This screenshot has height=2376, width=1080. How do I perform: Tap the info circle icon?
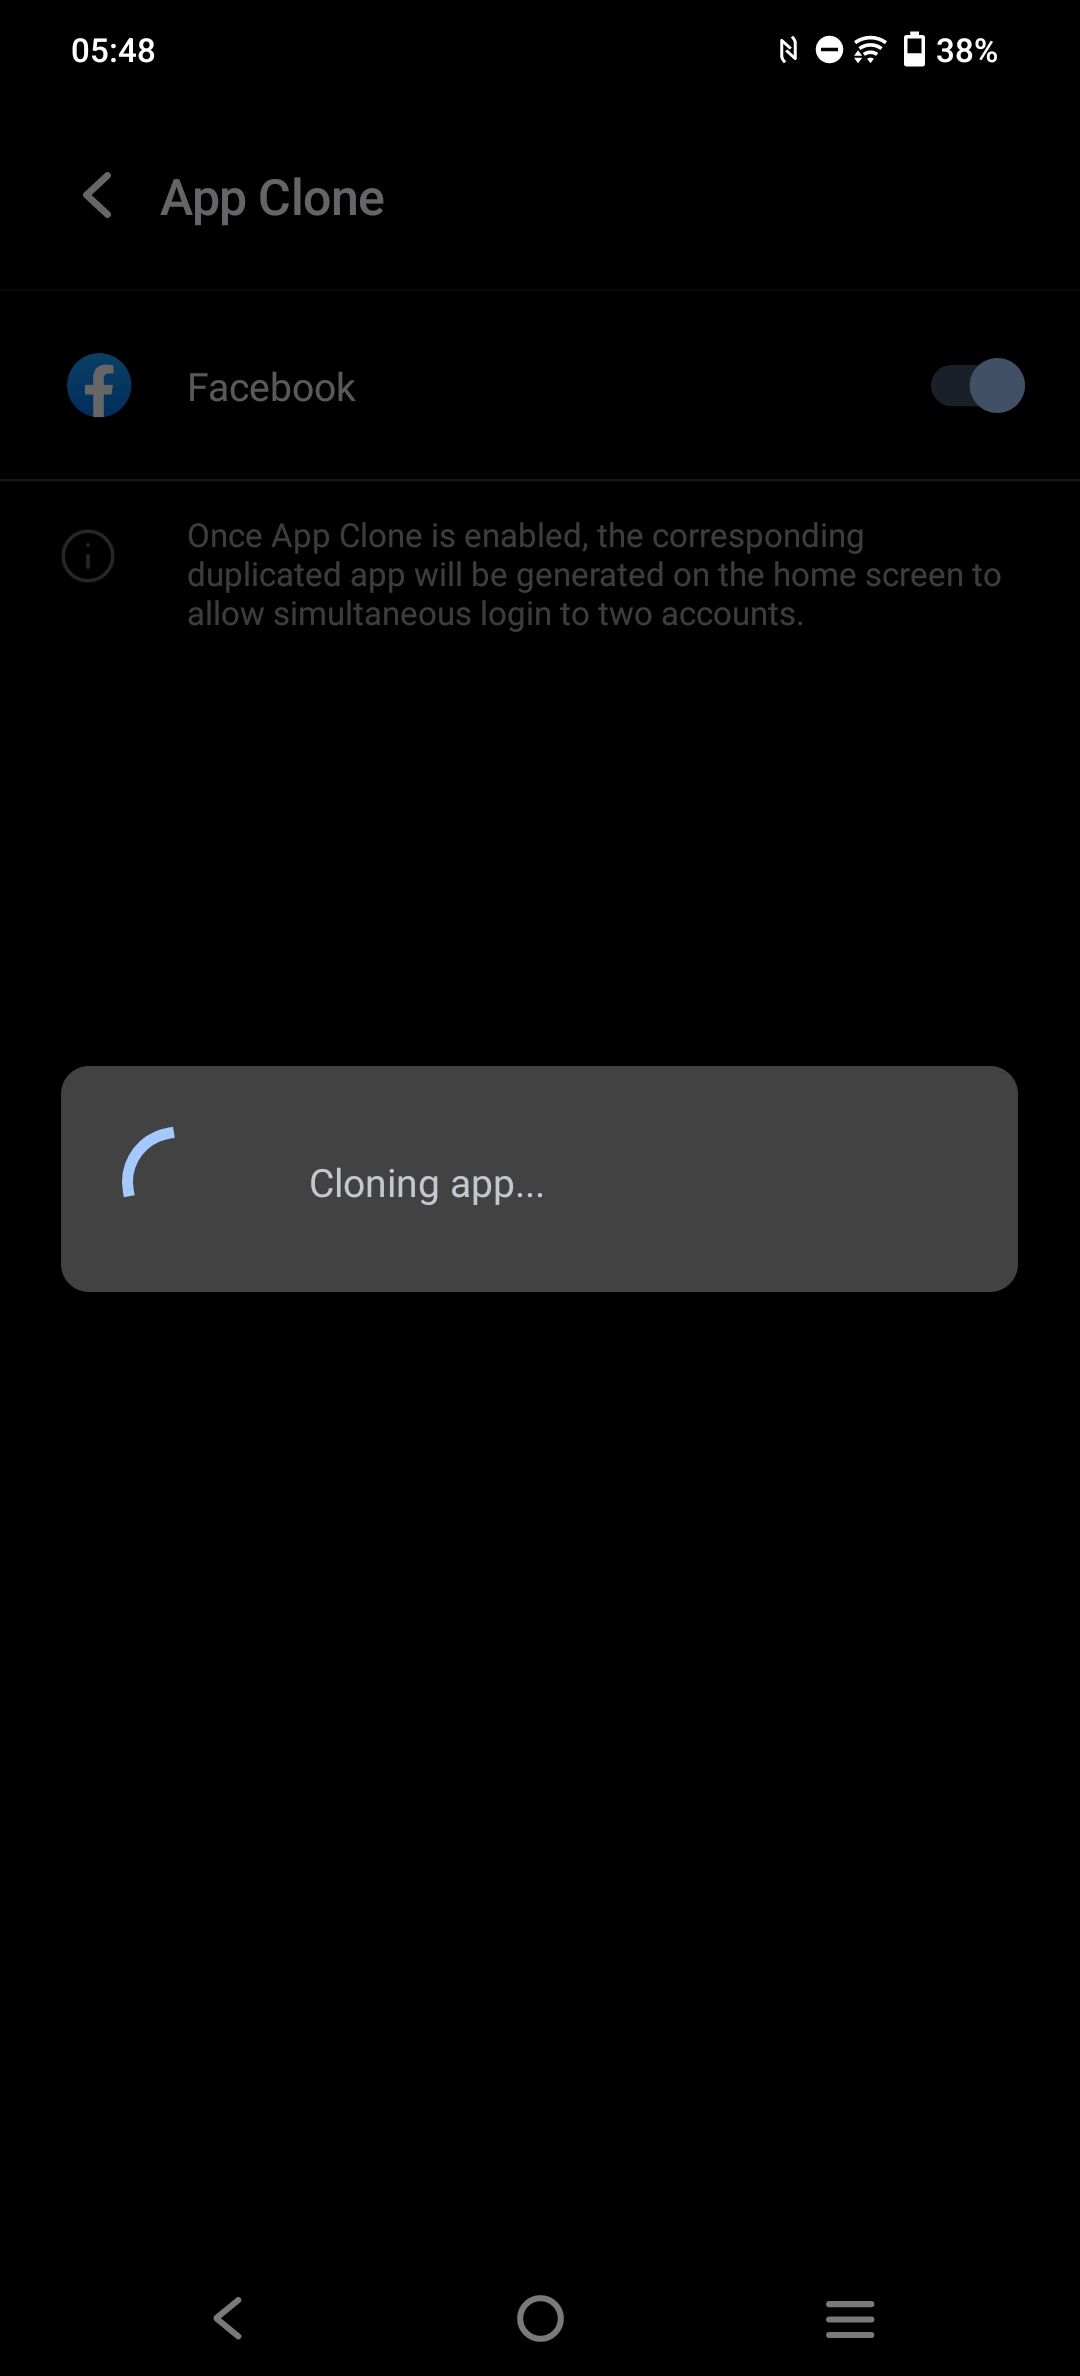pyautogui.click(x=88, y=555)
